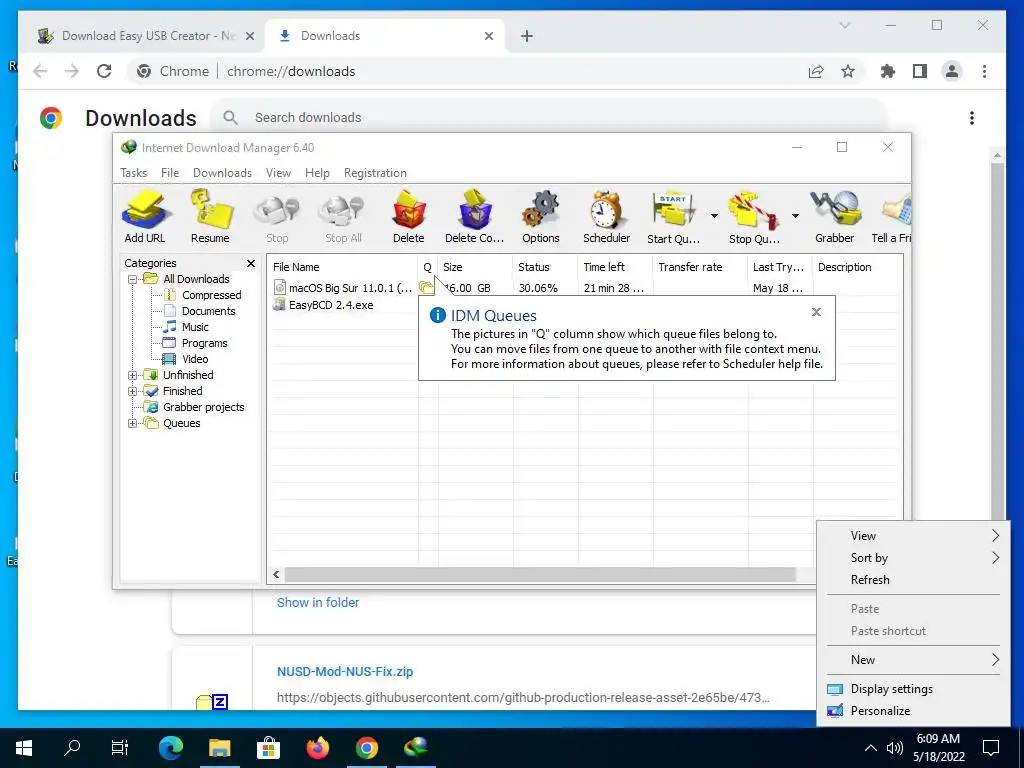Toggle Chrome's side panel icon
The width and height of the screenshot is (1024, 768).
(920, 71)
